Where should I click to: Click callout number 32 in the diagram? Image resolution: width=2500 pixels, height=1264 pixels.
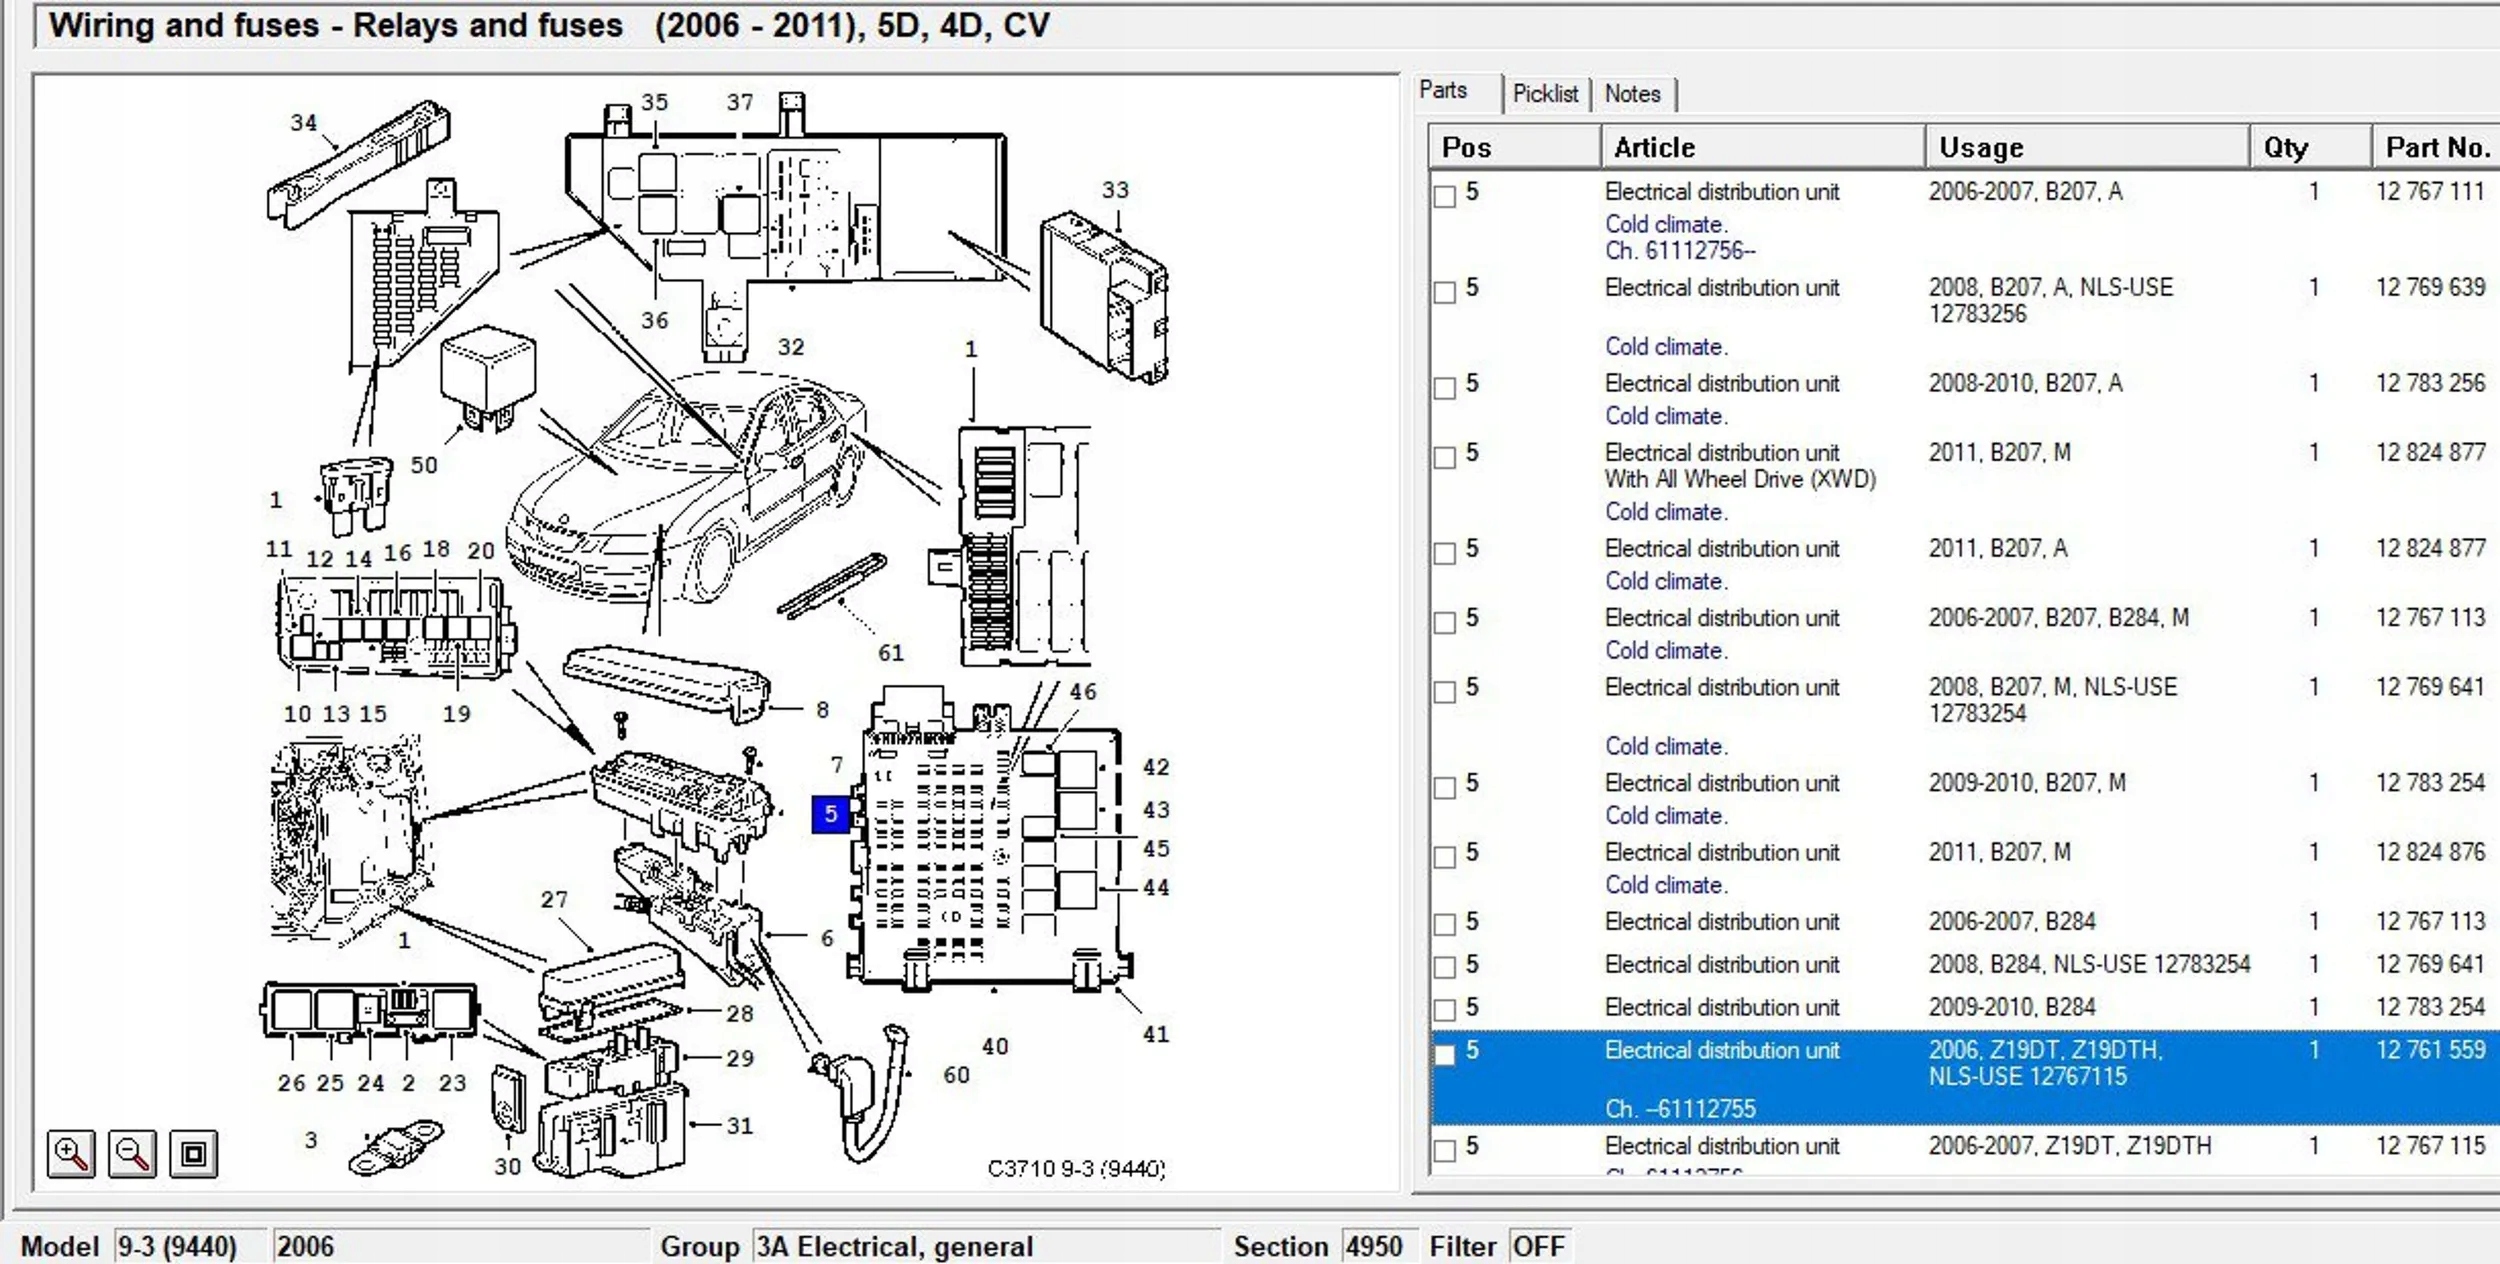click(791, 346)
